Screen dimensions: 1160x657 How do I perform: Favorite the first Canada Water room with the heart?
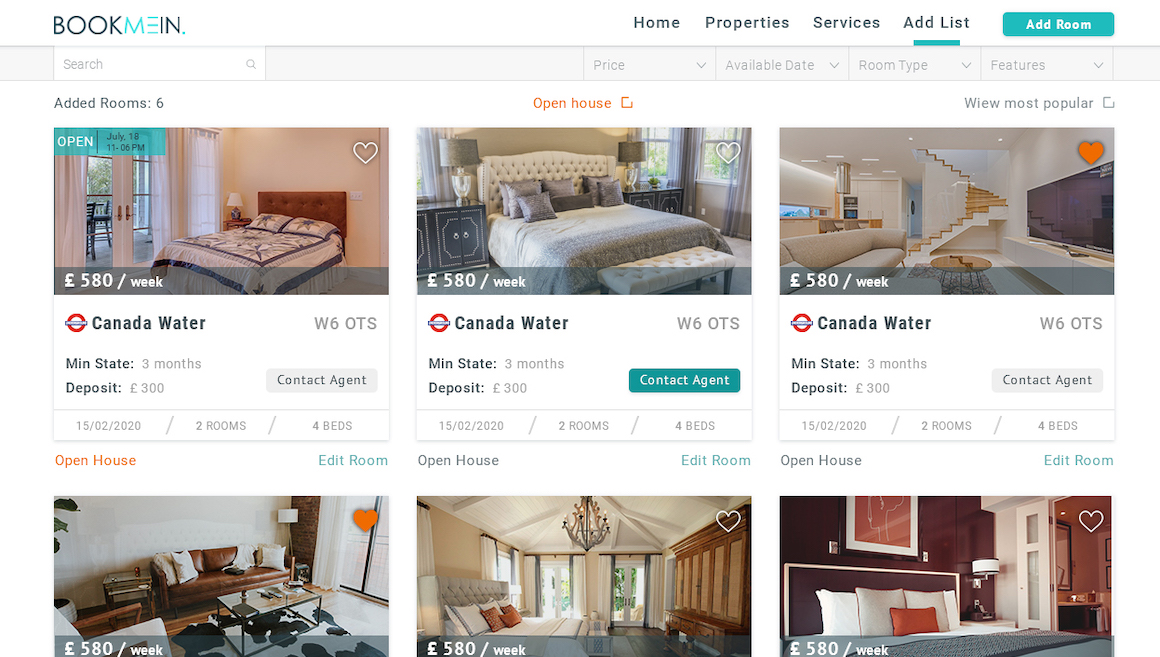[x=365, y=152]
